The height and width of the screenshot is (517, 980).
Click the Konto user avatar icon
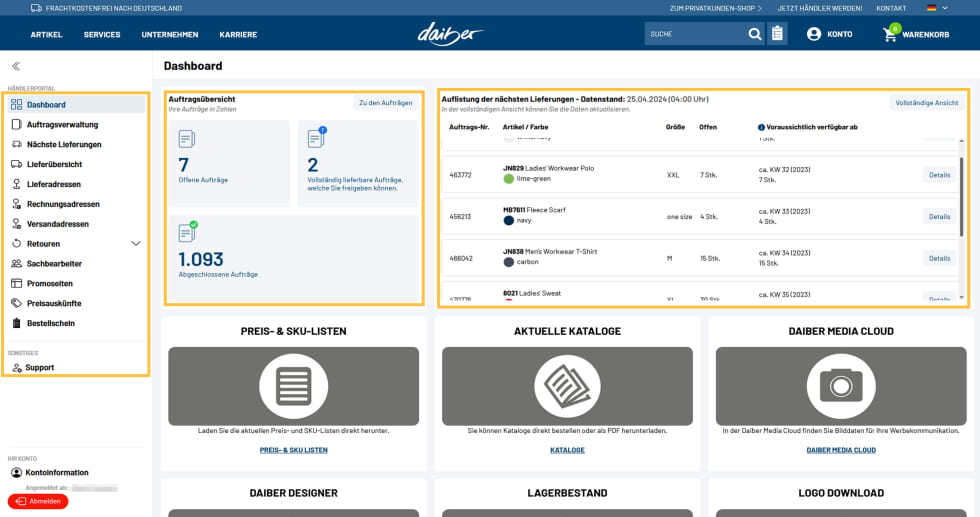pos(814,34)
